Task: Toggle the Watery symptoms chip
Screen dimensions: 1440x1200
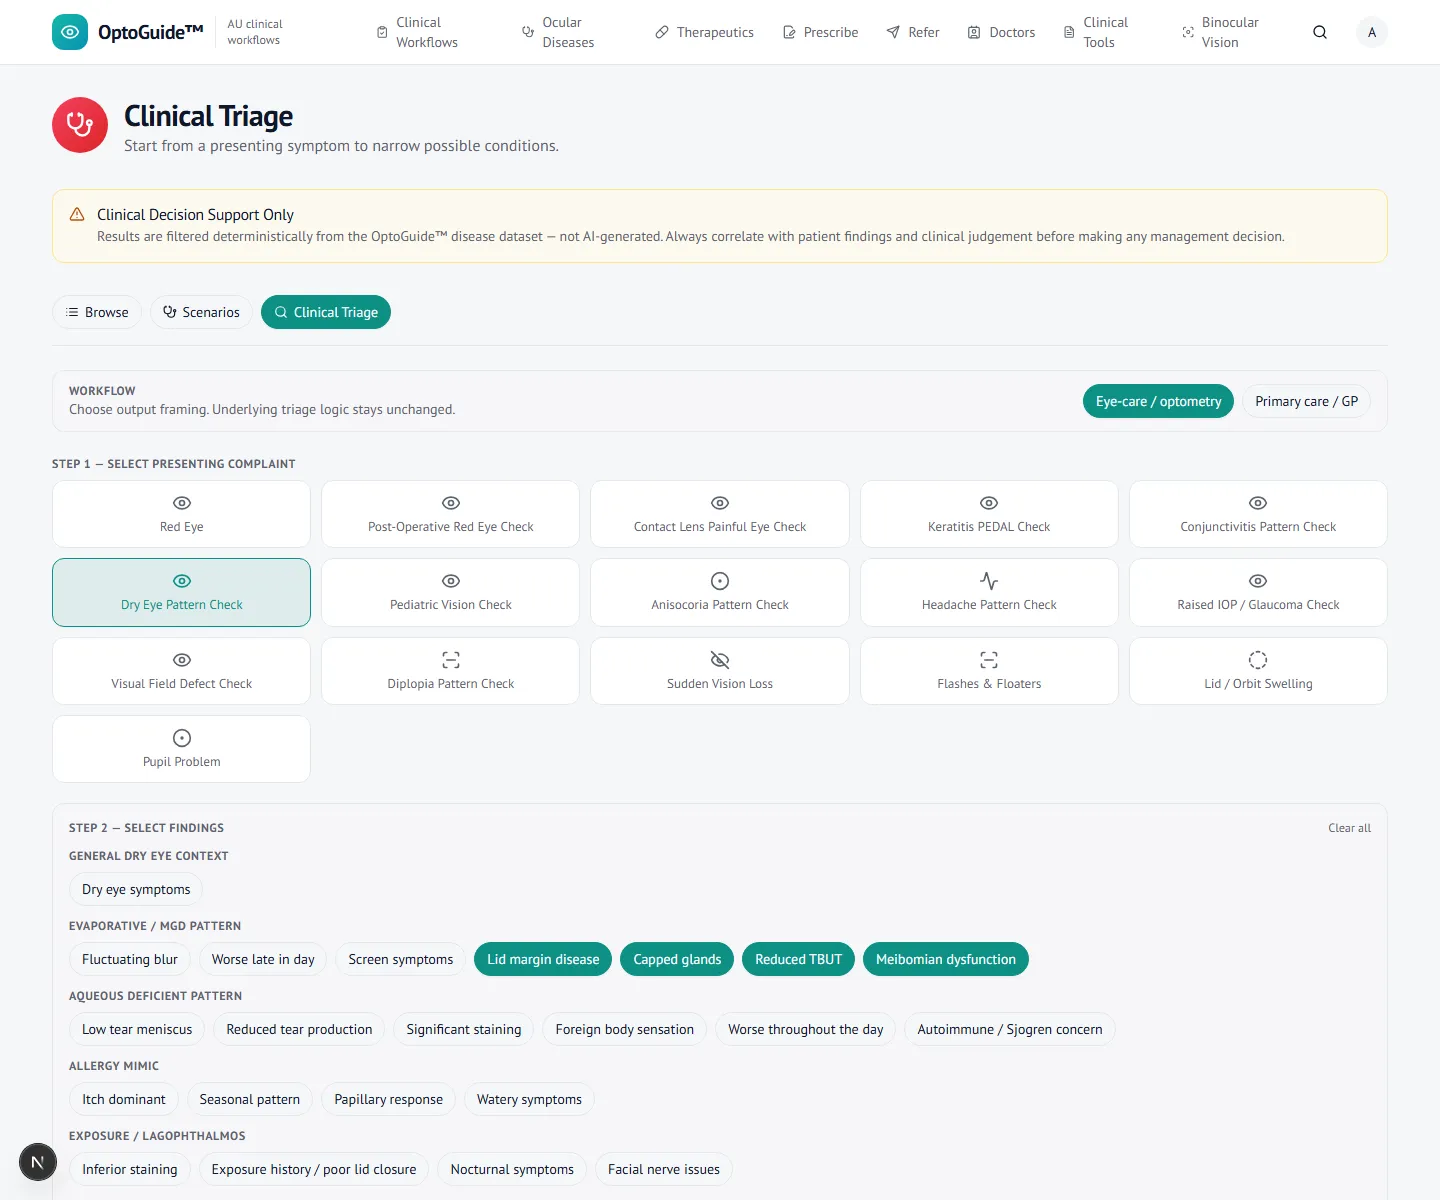Action: 529,1099
